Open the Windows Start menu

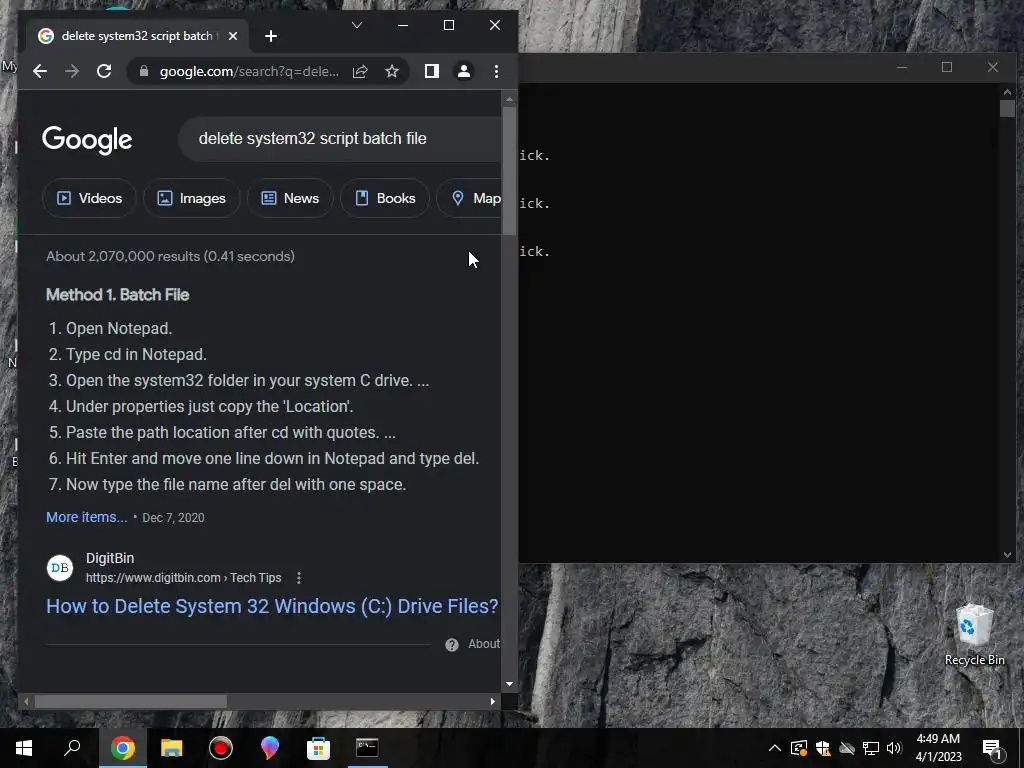tap(24, 748)
